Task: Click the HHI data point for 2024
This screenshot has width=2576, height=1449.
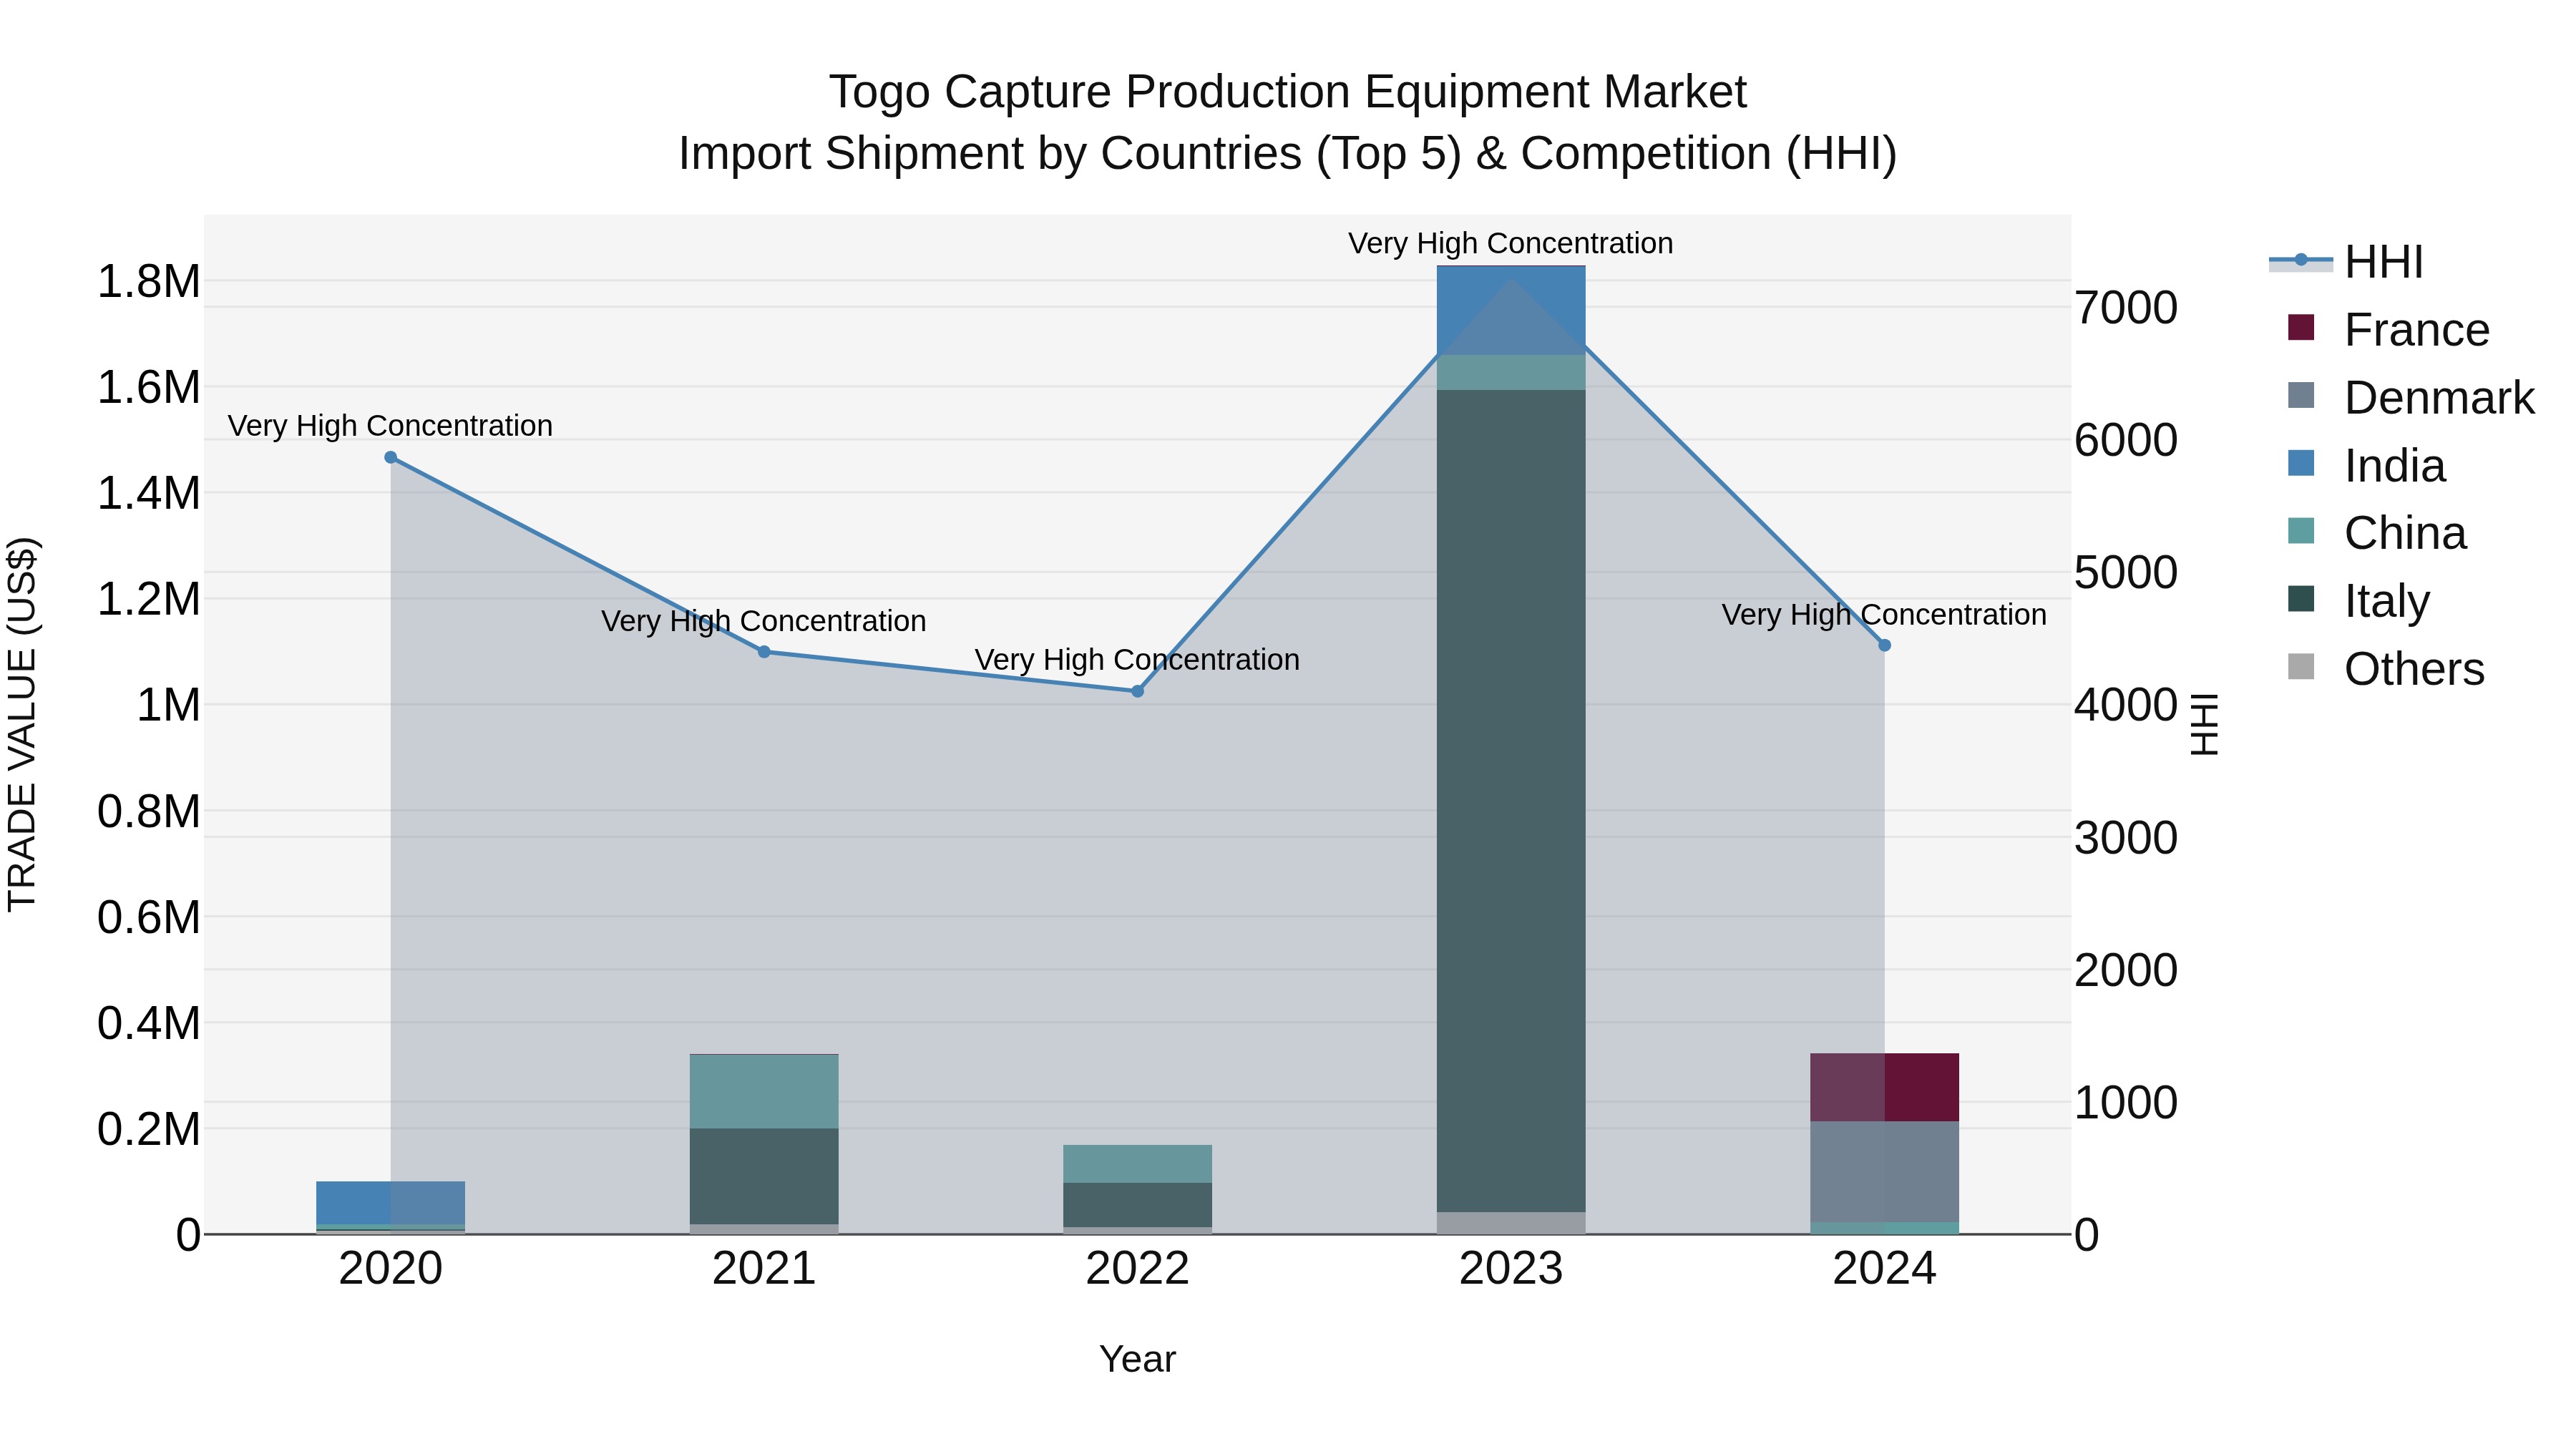Action: click(1884, 646)
